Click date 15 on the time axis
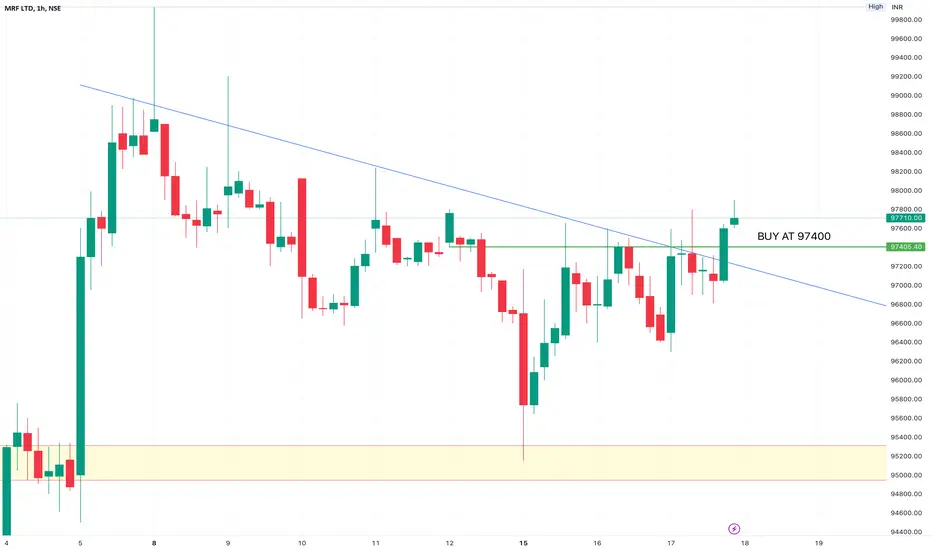The width and height of the screenshot is (932, 550). click(x=523, y=543)
